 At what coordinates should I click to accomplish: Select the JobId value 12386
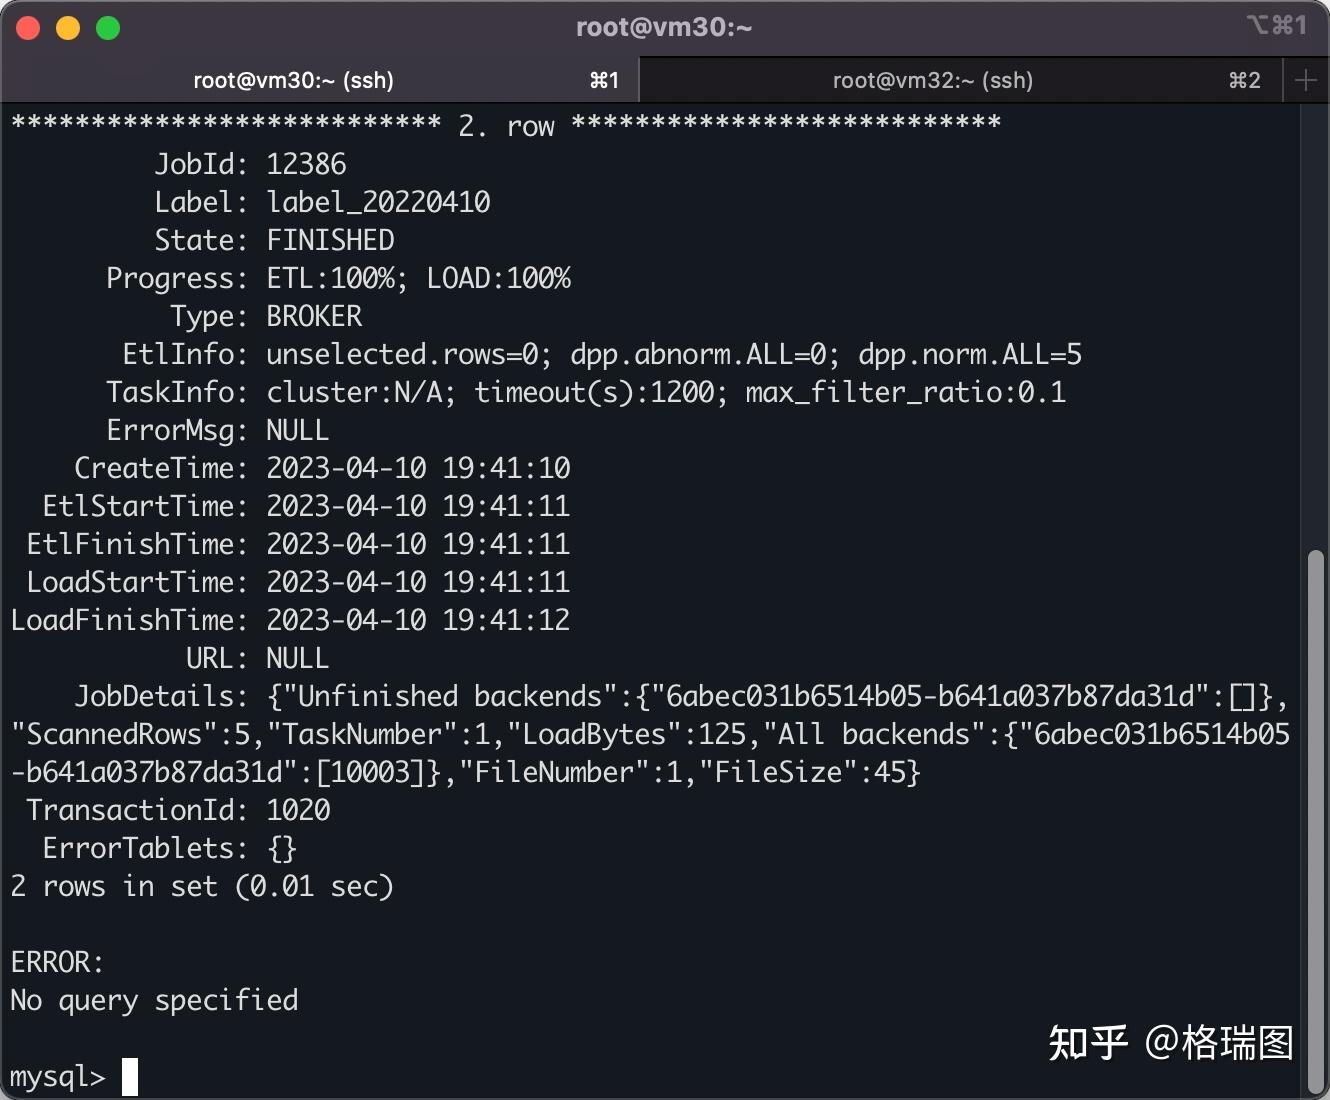point(306,164)
